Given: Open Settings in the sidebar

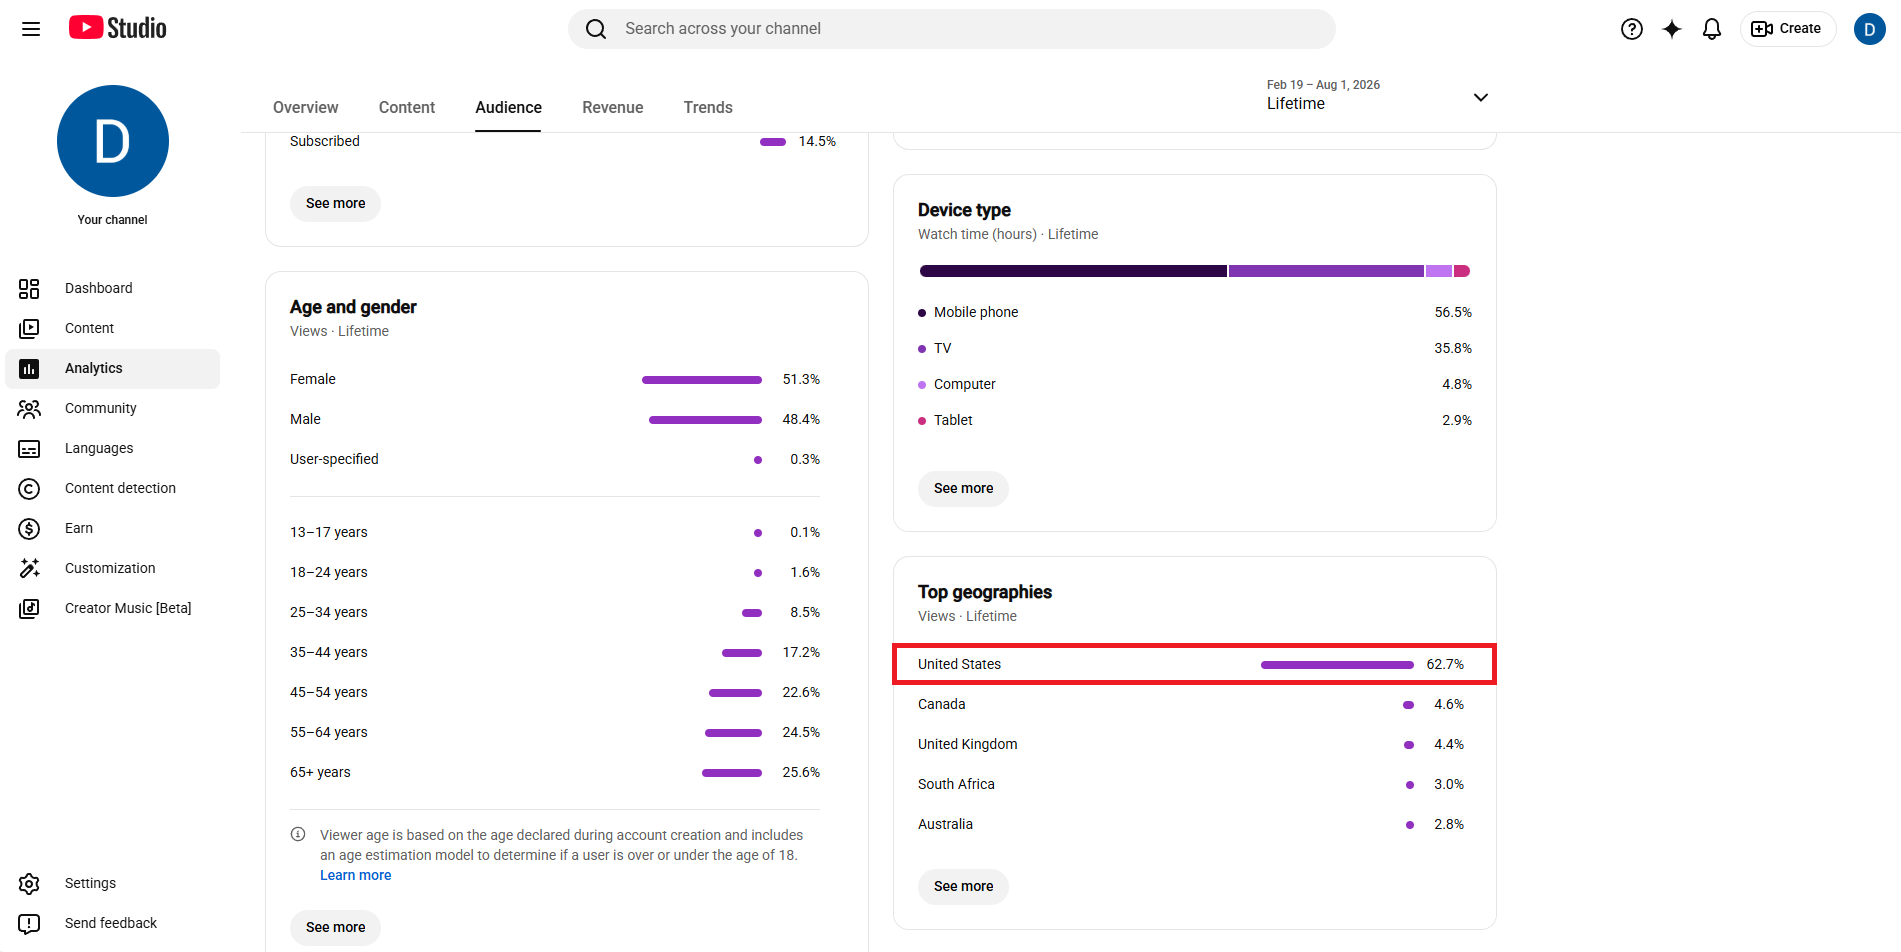Looking at the screenshot, I should pyautogui.click(x=112, y=883).
